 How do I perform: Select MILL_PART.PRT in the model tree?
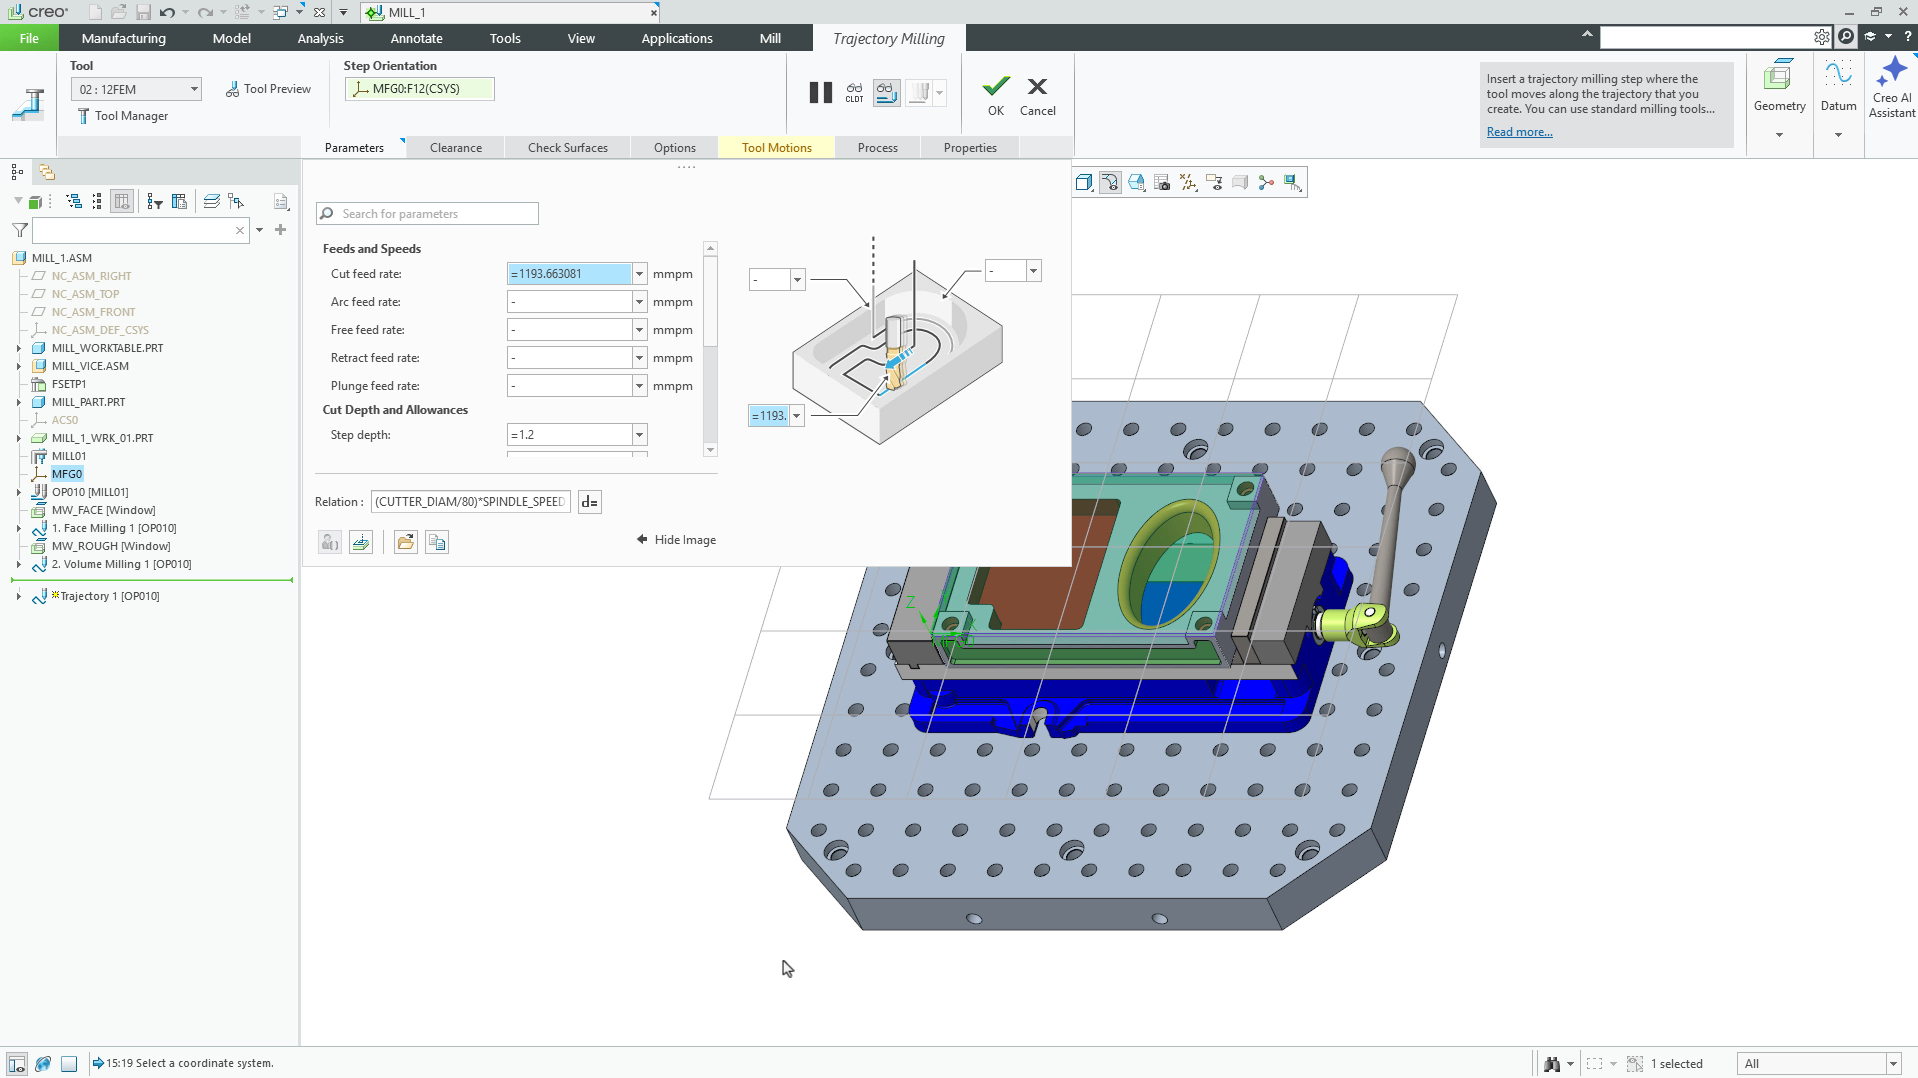pos(88,402)
